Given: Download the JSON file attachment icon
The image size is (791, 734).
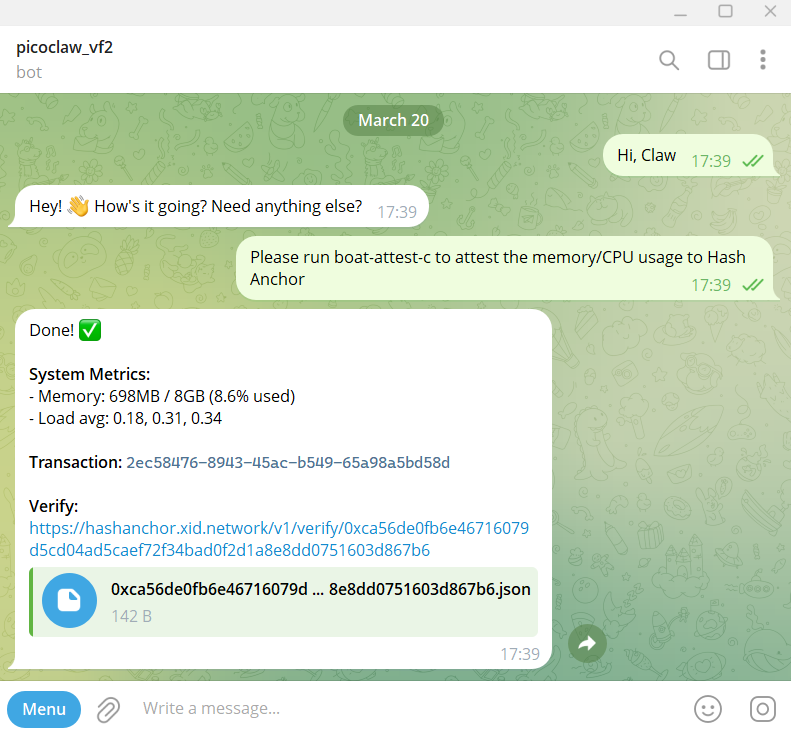Looking at the screenshot, I should (69, 600).
